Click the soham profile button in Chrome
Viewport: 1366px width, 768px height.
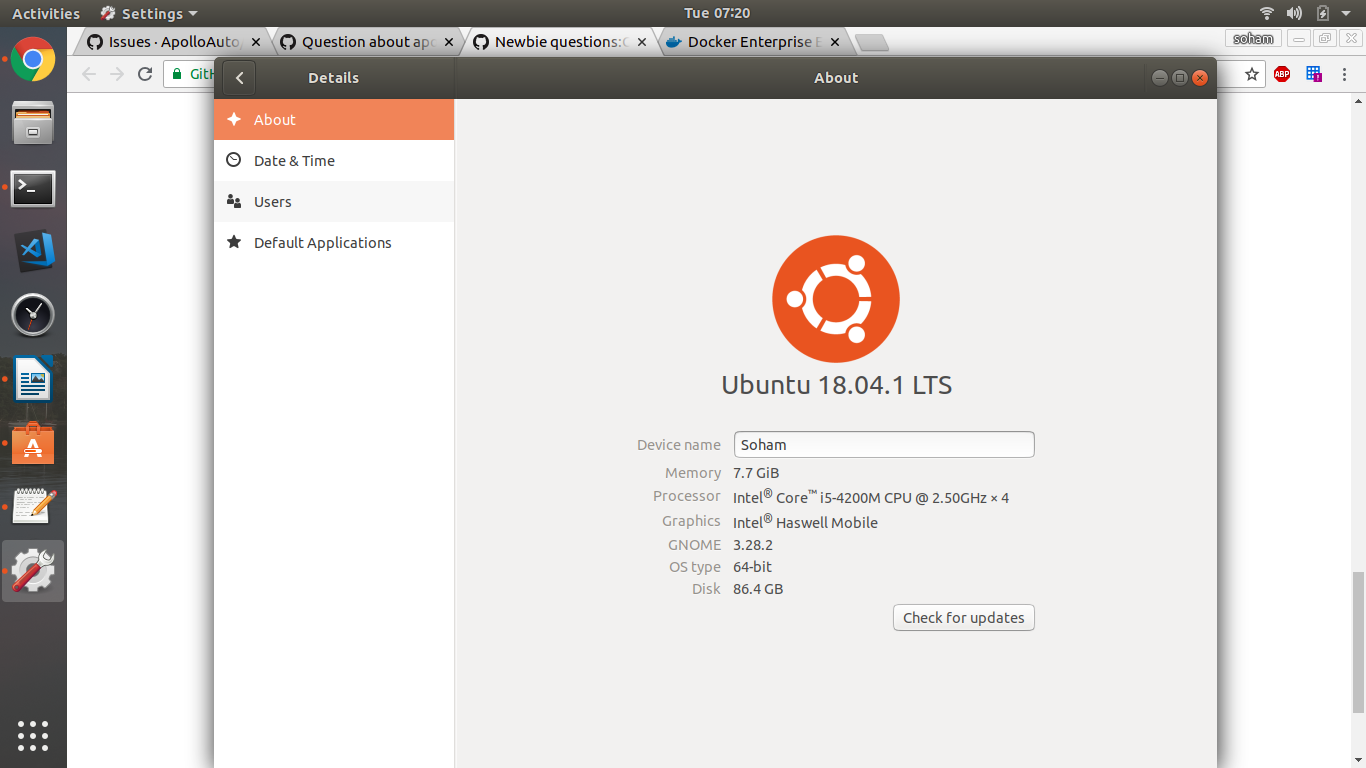1254,39
